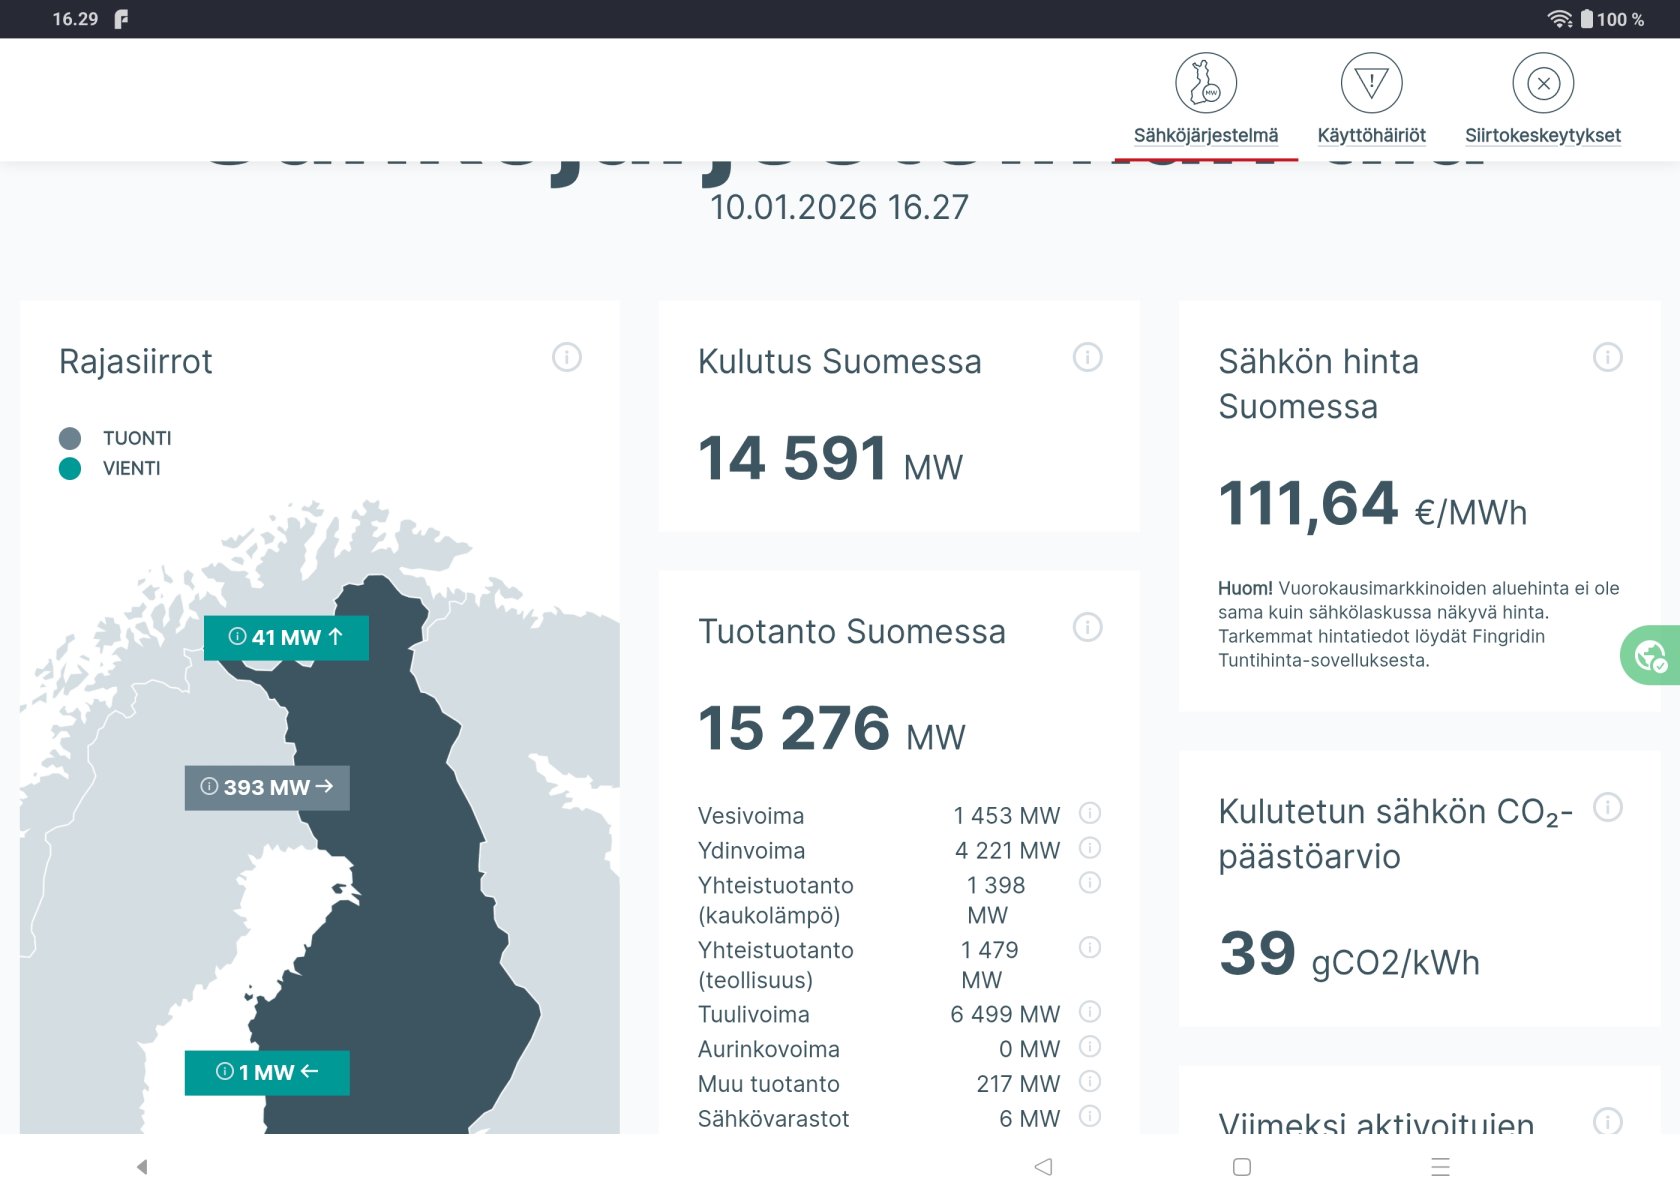Click info icon next to Aurinkovoima
This screenshot has width=1680, height=1200.
1090,1047
